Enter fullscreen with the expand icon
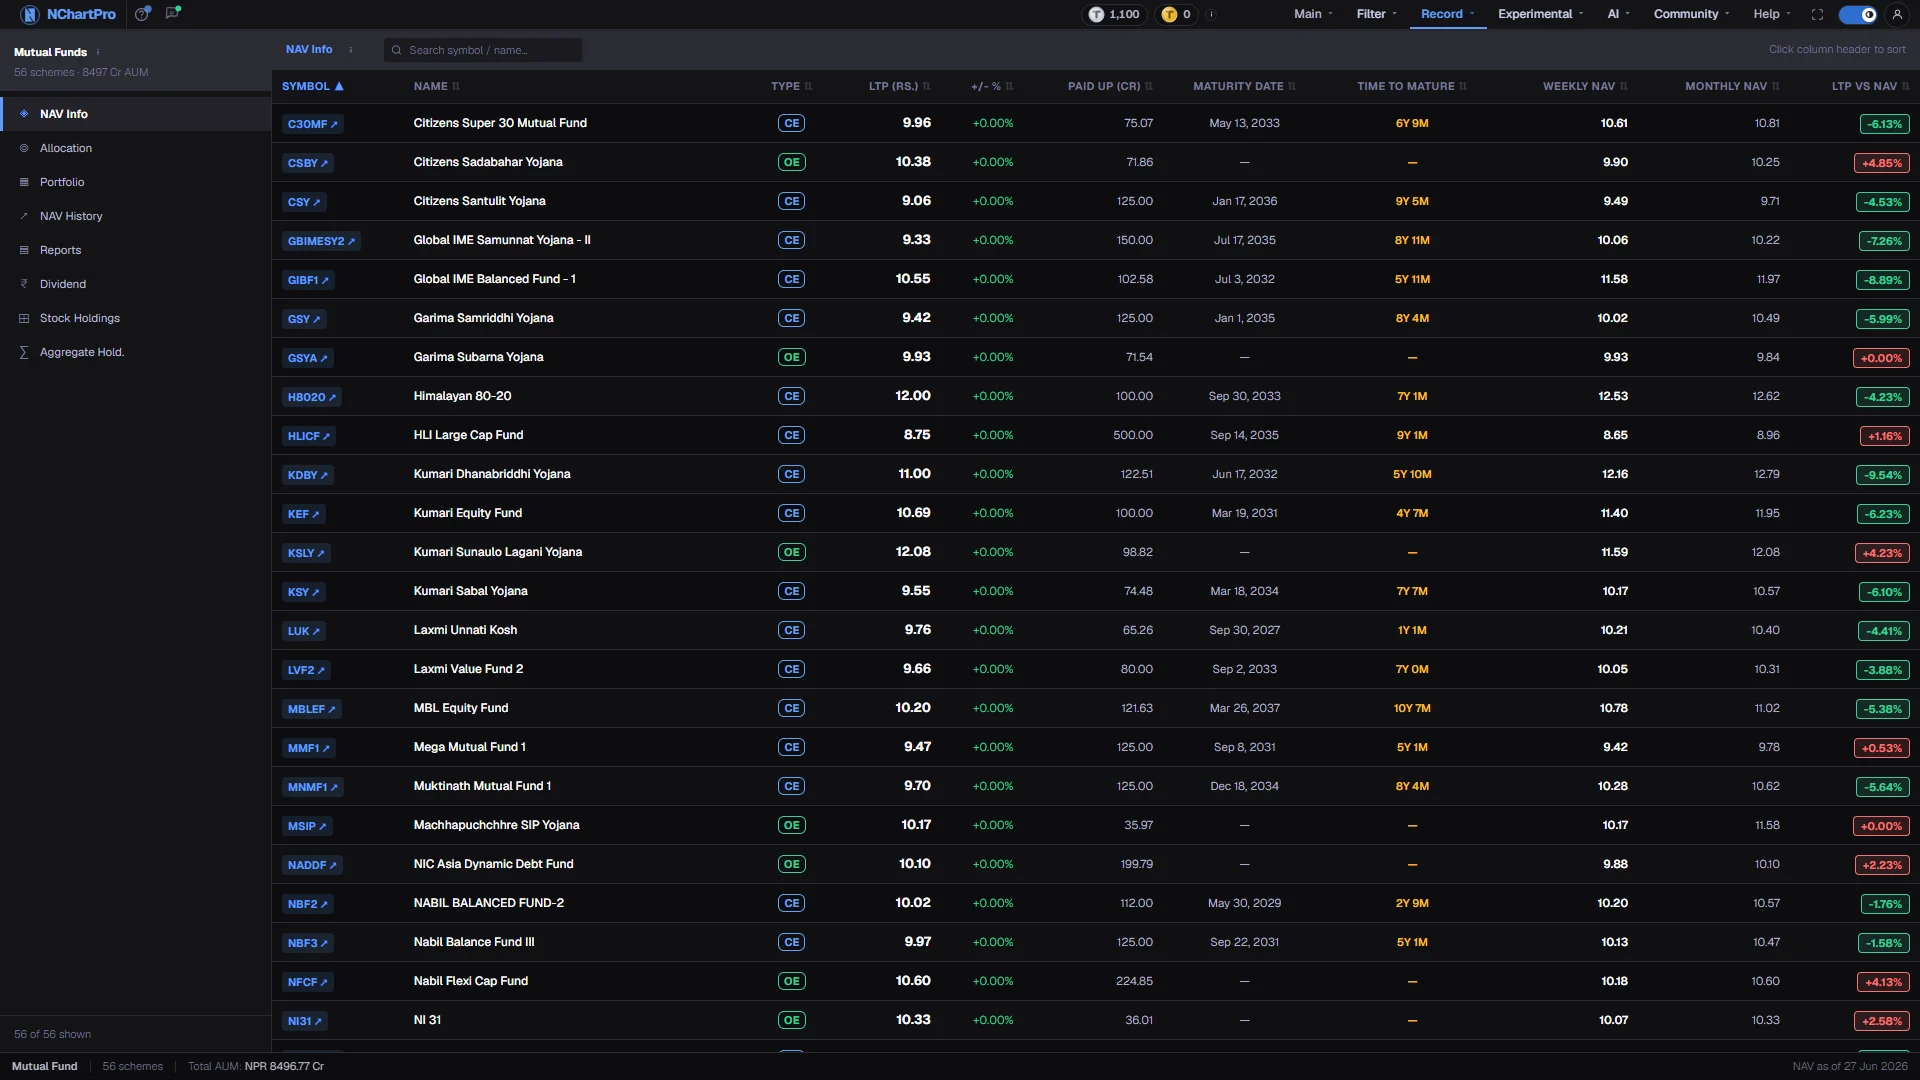The height and width of the screenshot is (1080, 1920). pos(1817,14)
